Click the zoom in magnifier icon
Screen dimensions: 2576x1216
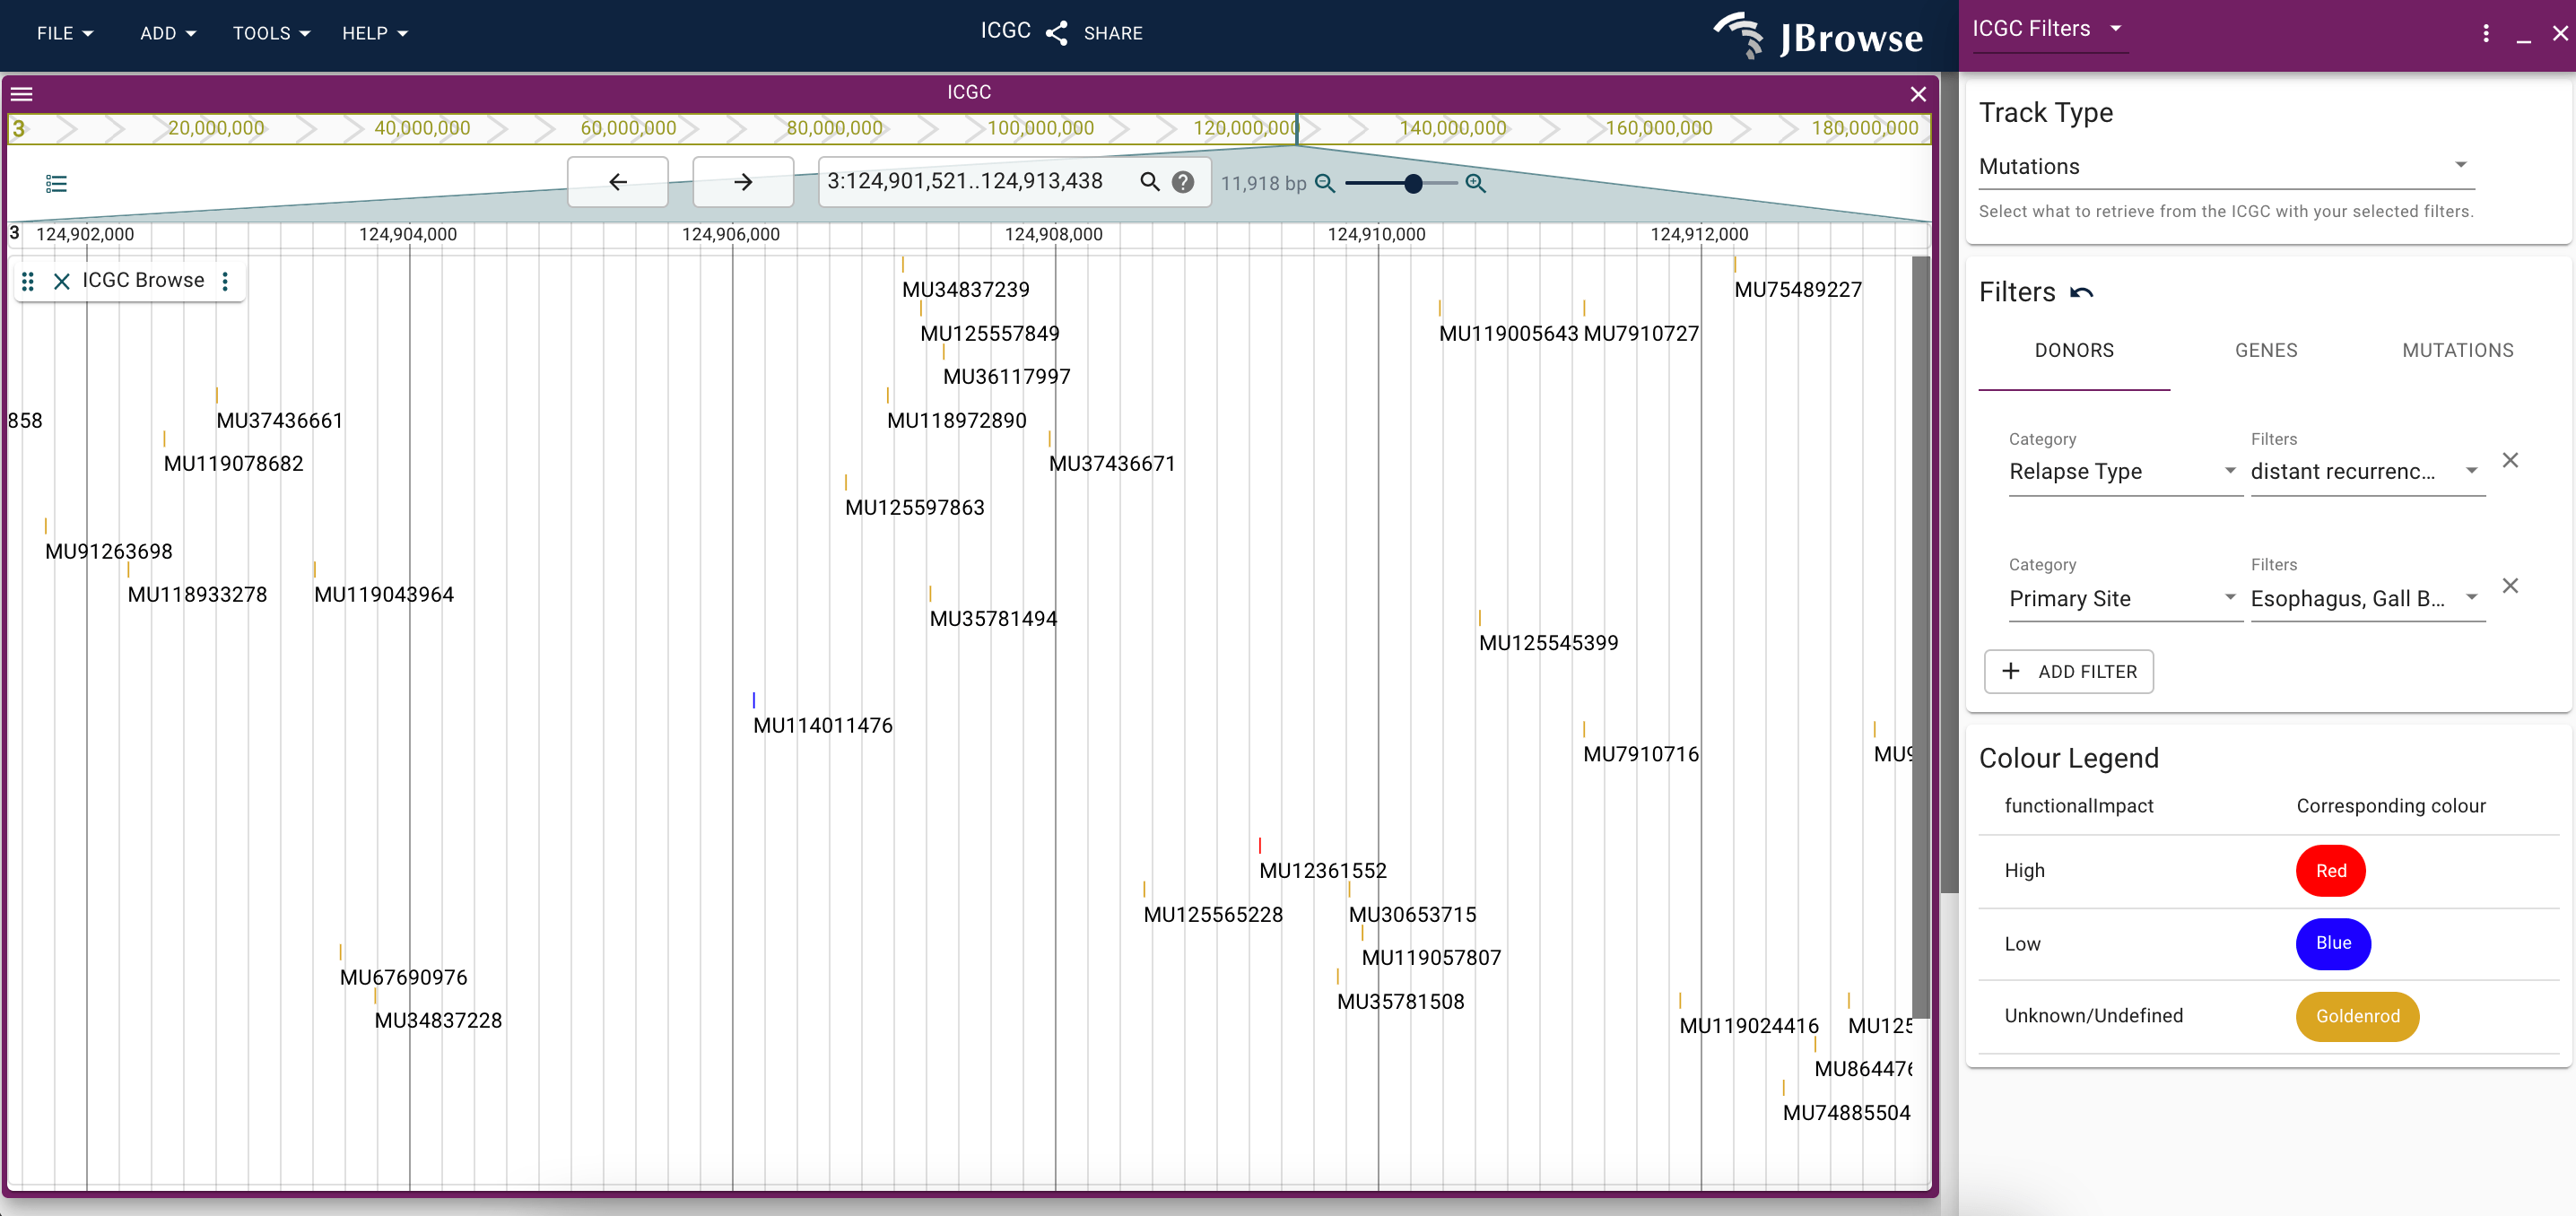point(1475,183)
